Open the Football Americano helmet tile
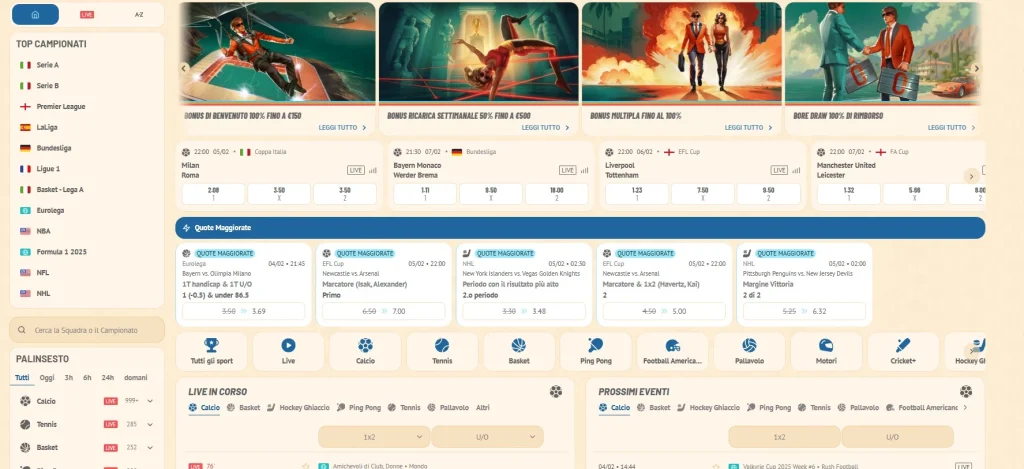Screen dimensions: 1024x469 click(x=673, y=351)
